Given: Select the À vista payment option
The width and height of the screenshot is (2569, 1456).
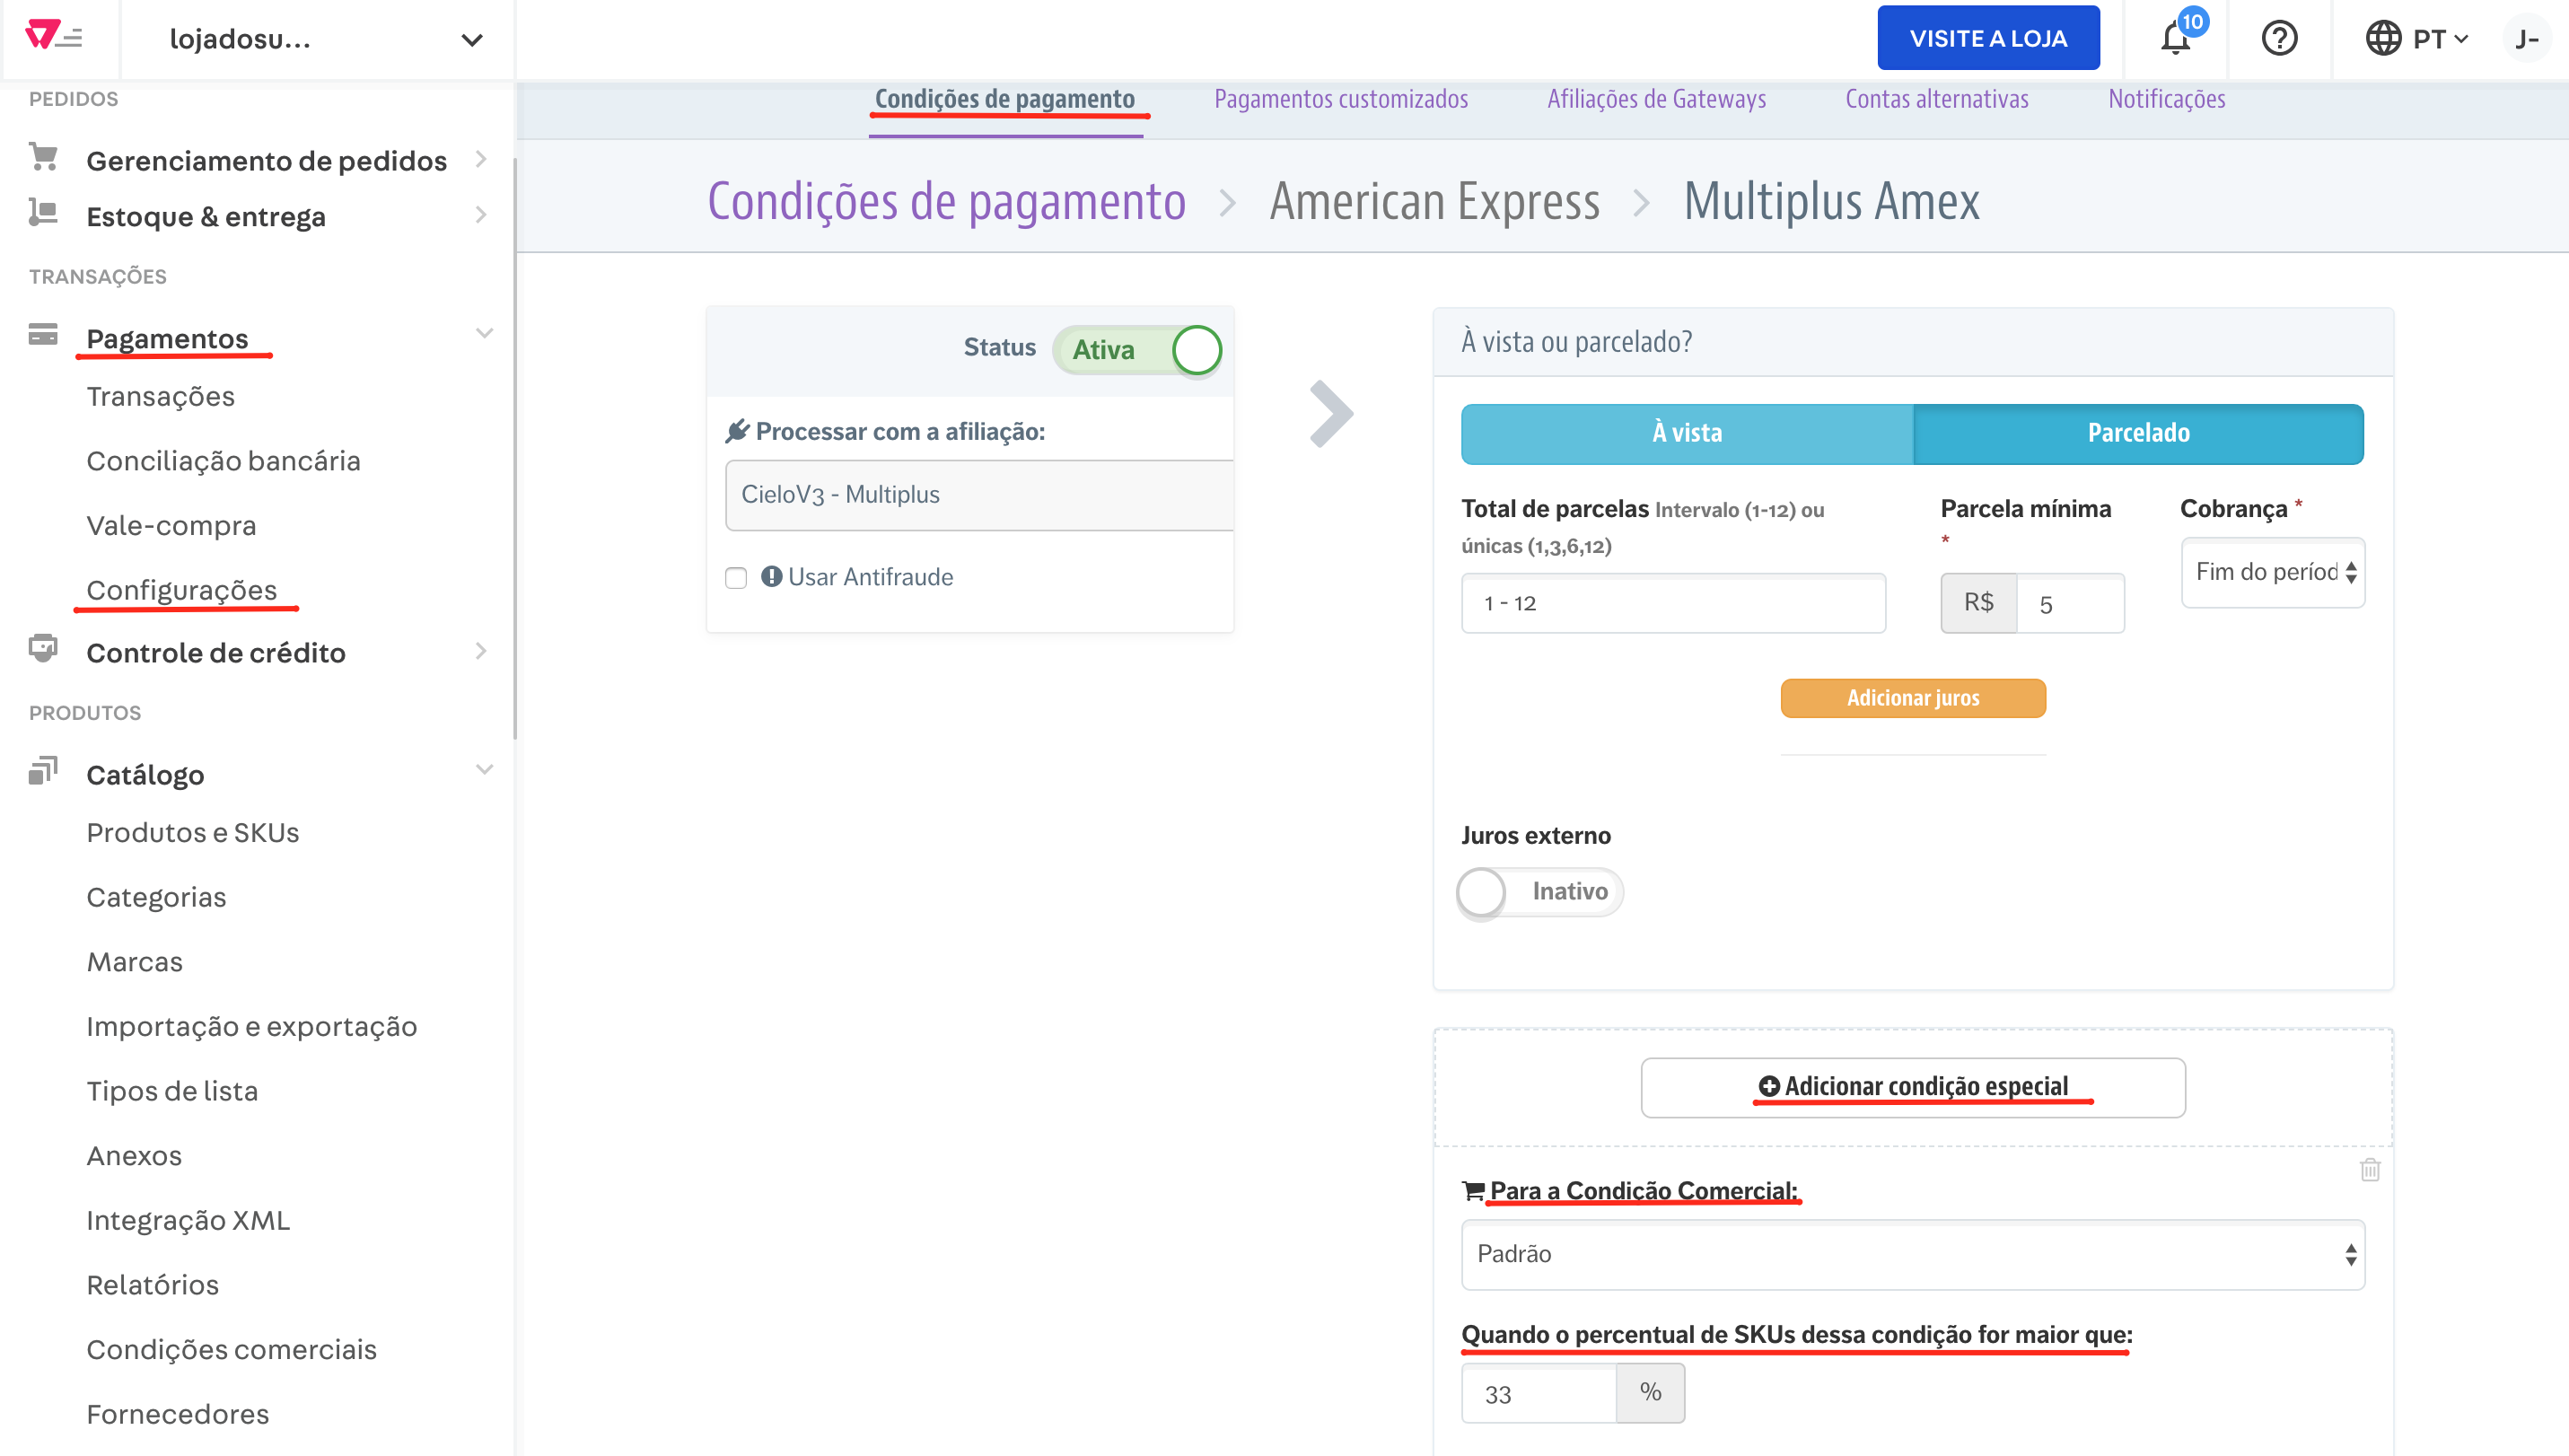Looking at the screenshot, I should (x=1685, y=433).
